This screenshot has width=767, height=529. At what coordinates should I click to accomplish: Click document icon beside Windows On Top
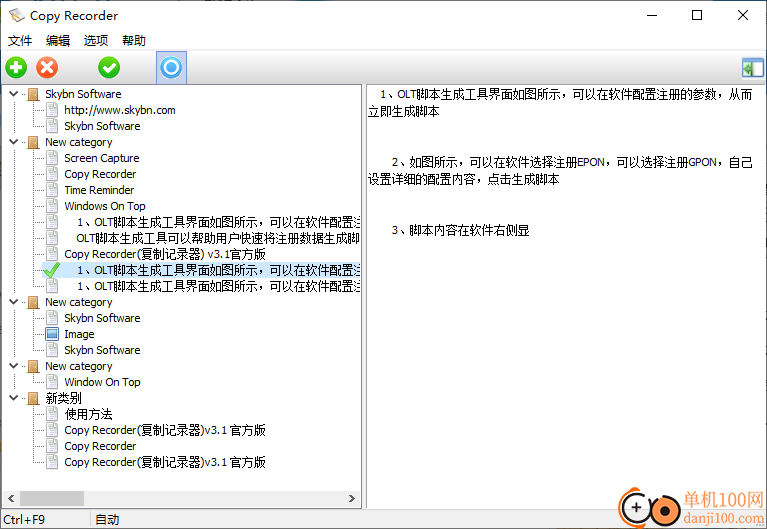coord(52,206)
